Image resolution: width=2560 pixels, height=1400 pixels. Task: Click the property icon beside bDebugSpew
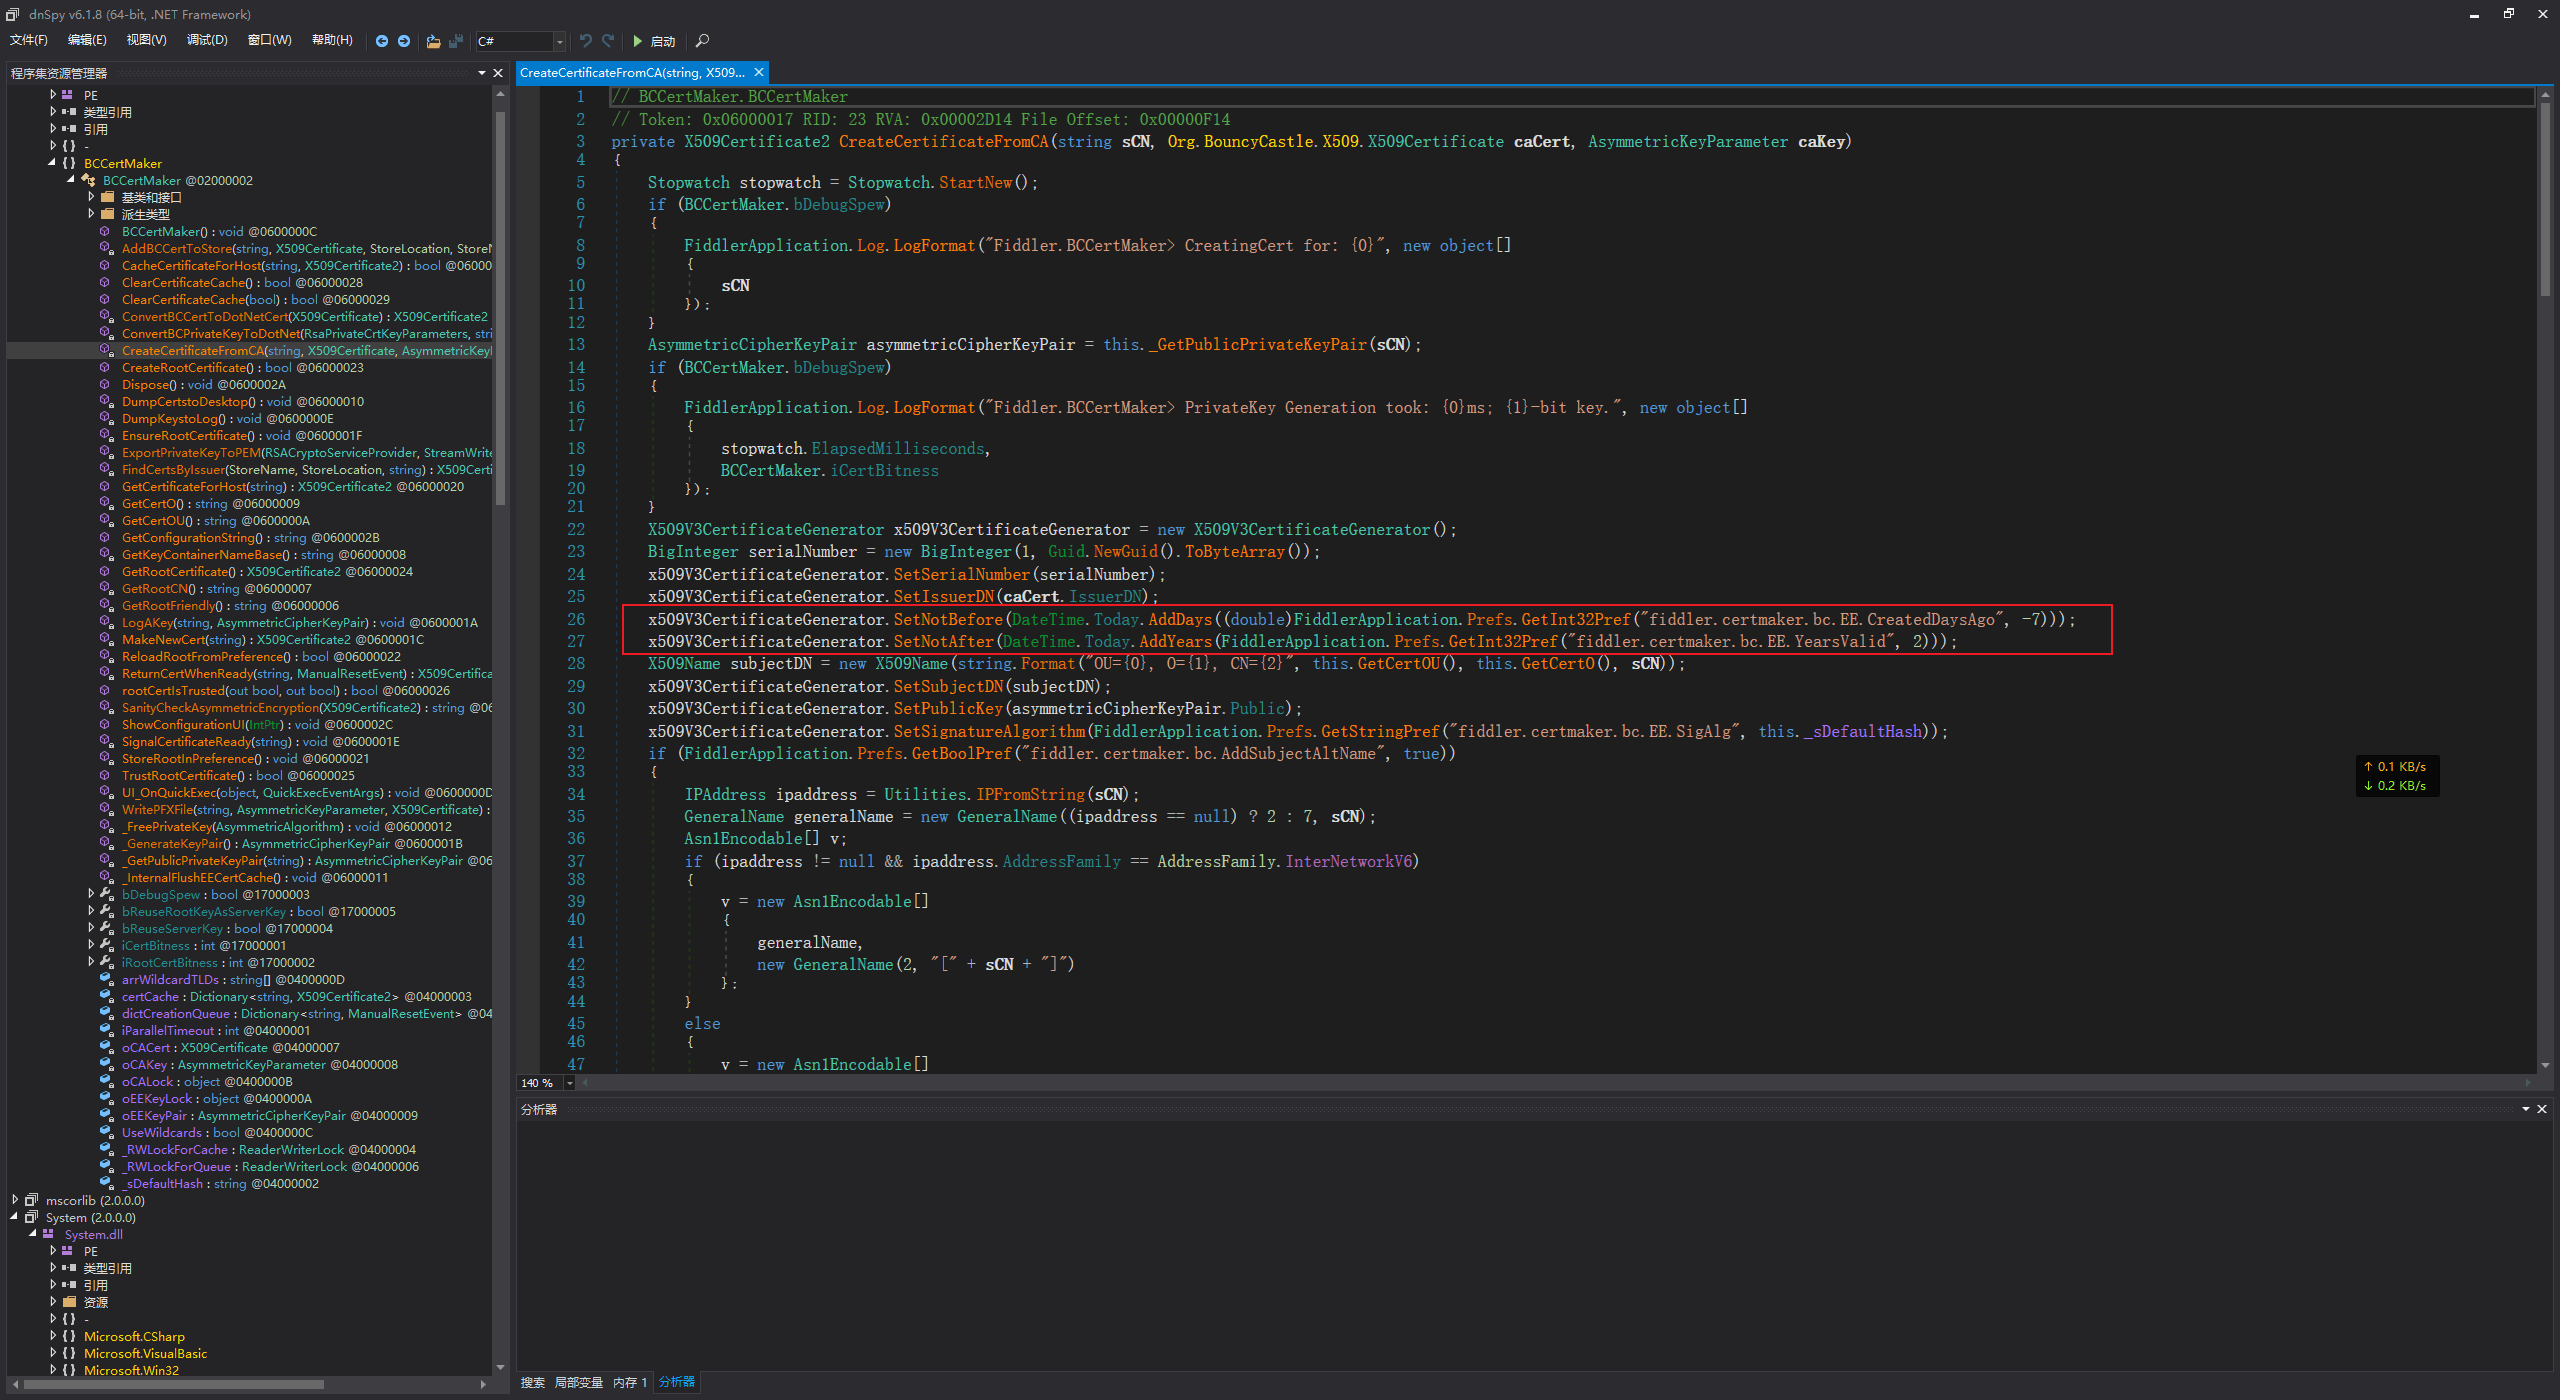[x=106, y=894]
